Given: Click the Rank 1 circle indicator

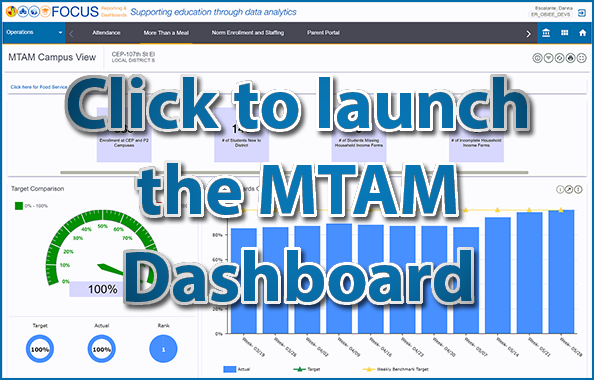Looking at the screenshot, I should coord(163,349).
